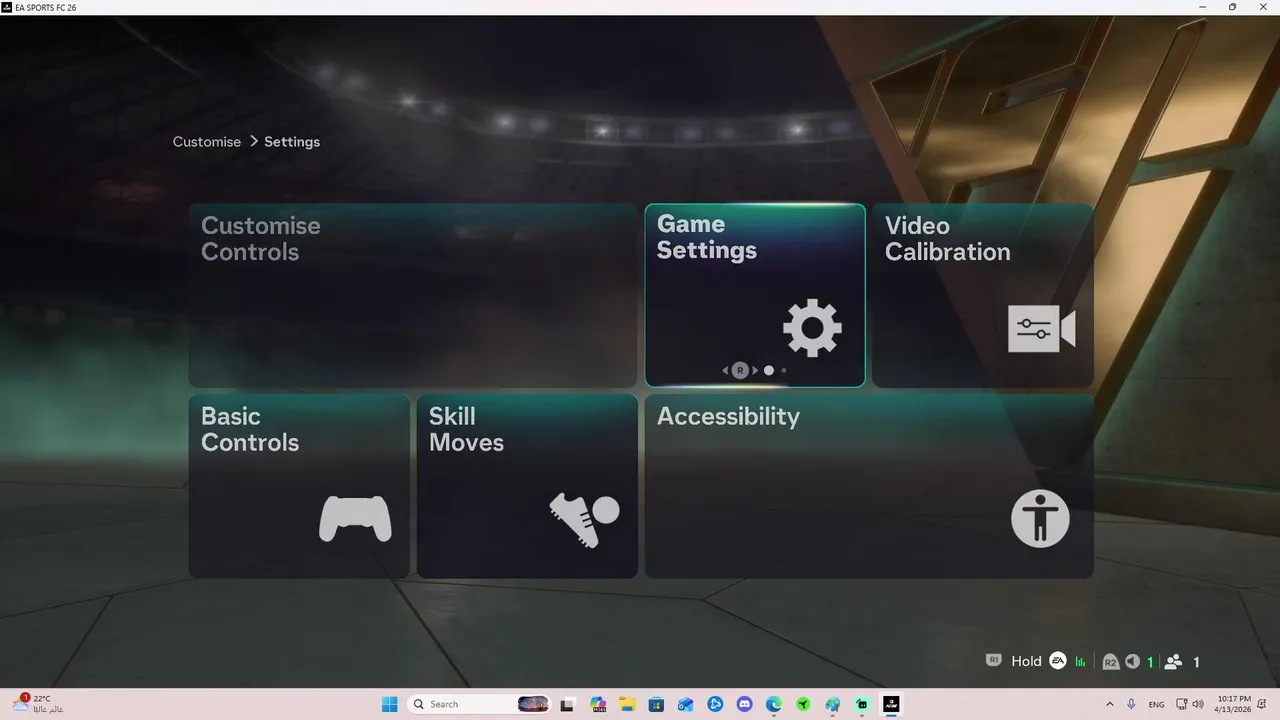This screenshot has height=720, width=1280.
Task: Click the speaker voice chat icon
Action: (1132, 661)
